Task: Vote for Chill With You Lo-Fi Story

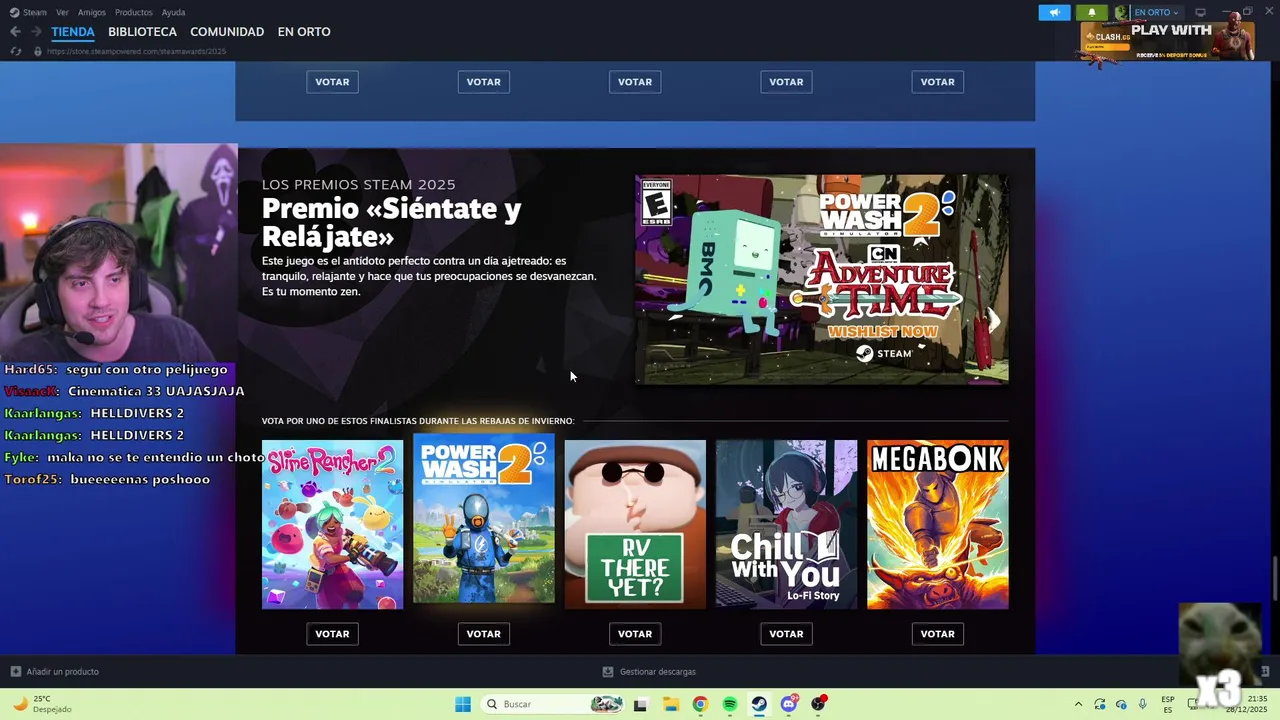Action: click(786, 634)
